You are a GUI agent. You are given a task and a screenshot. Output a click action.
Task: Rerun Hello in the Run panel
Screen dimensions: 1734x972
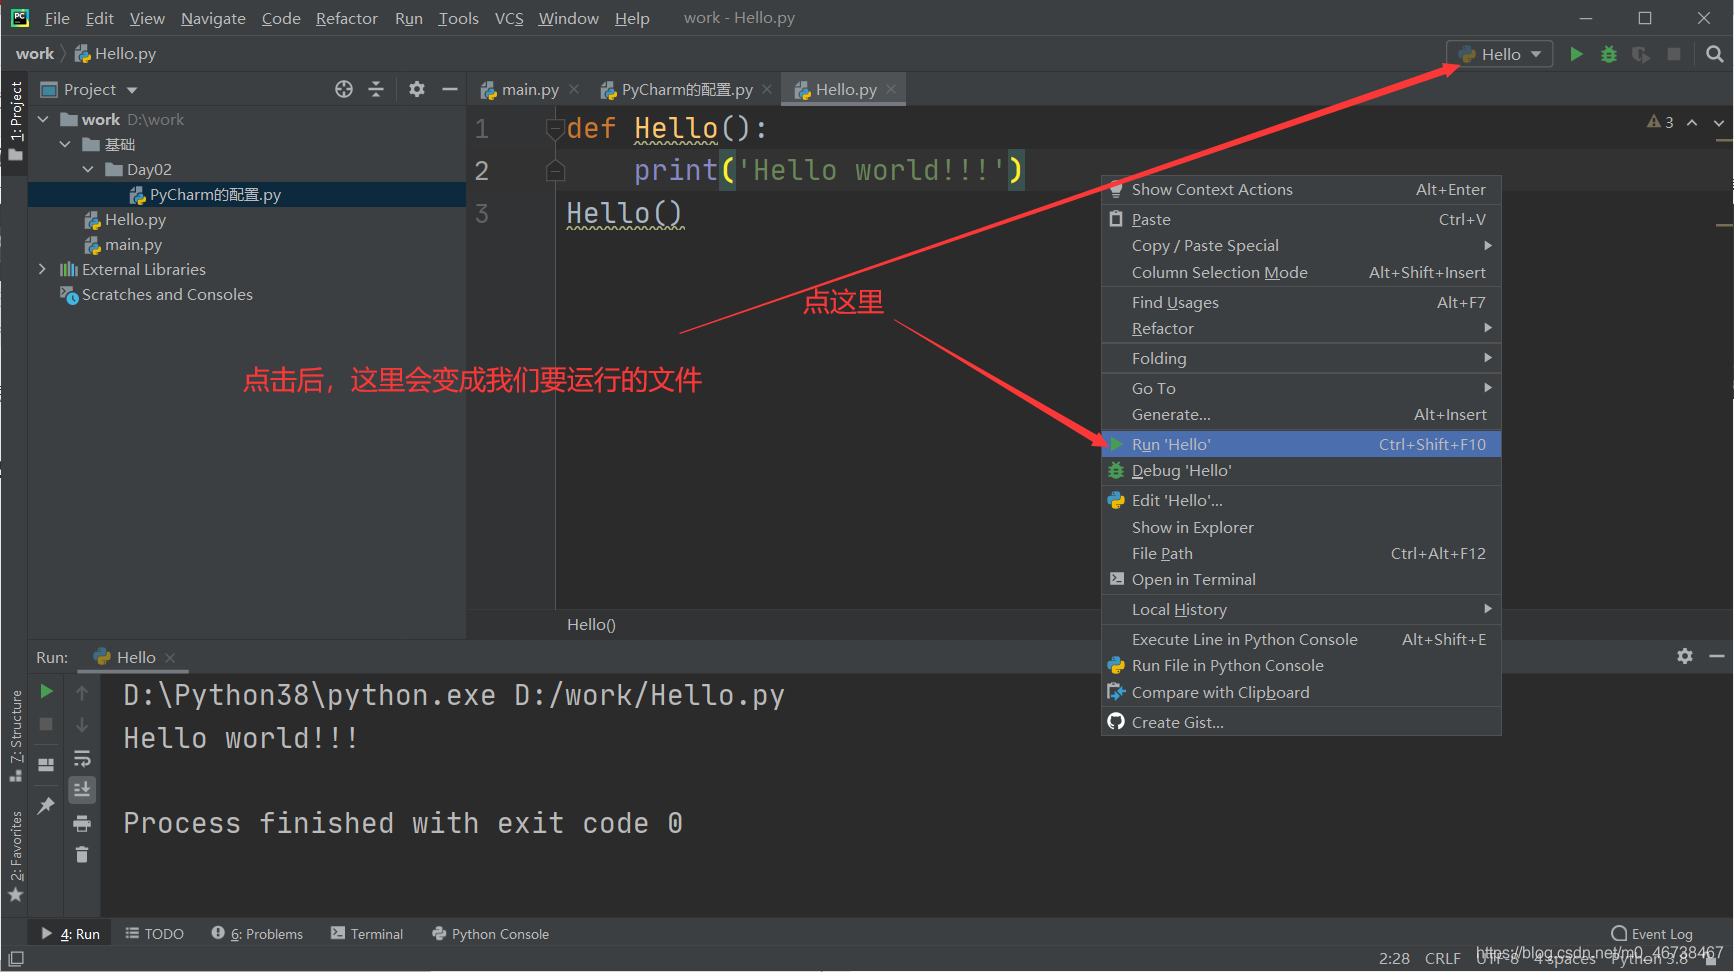pos(46,691)
